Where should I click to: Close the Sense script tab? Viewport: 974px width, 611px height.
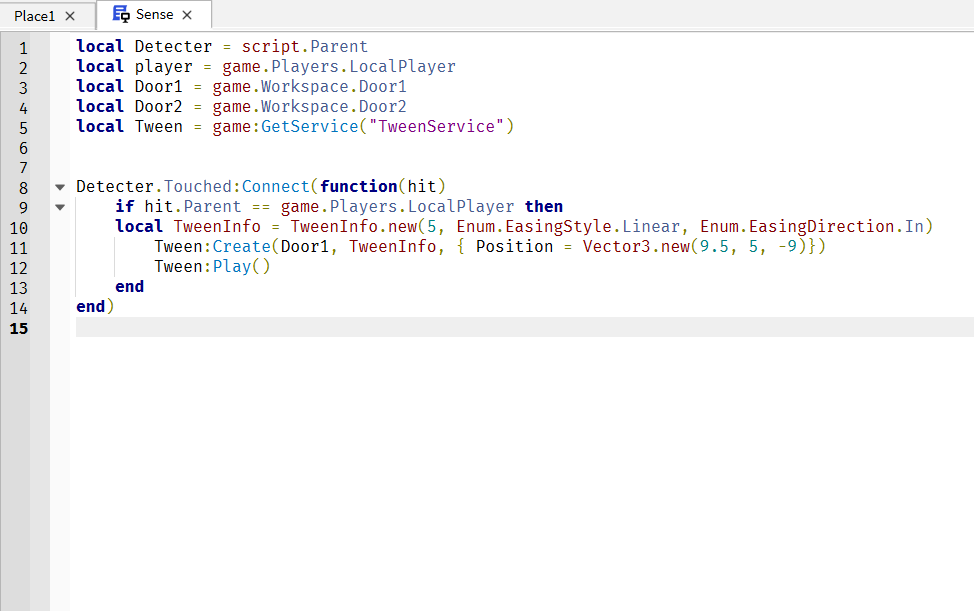click(x=187, y=15)
